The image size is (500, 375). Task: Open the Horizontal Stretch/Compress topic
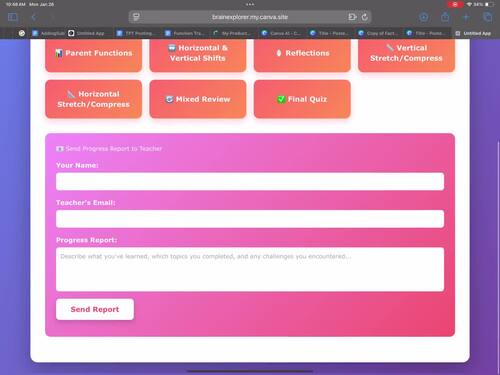point(94,99)
